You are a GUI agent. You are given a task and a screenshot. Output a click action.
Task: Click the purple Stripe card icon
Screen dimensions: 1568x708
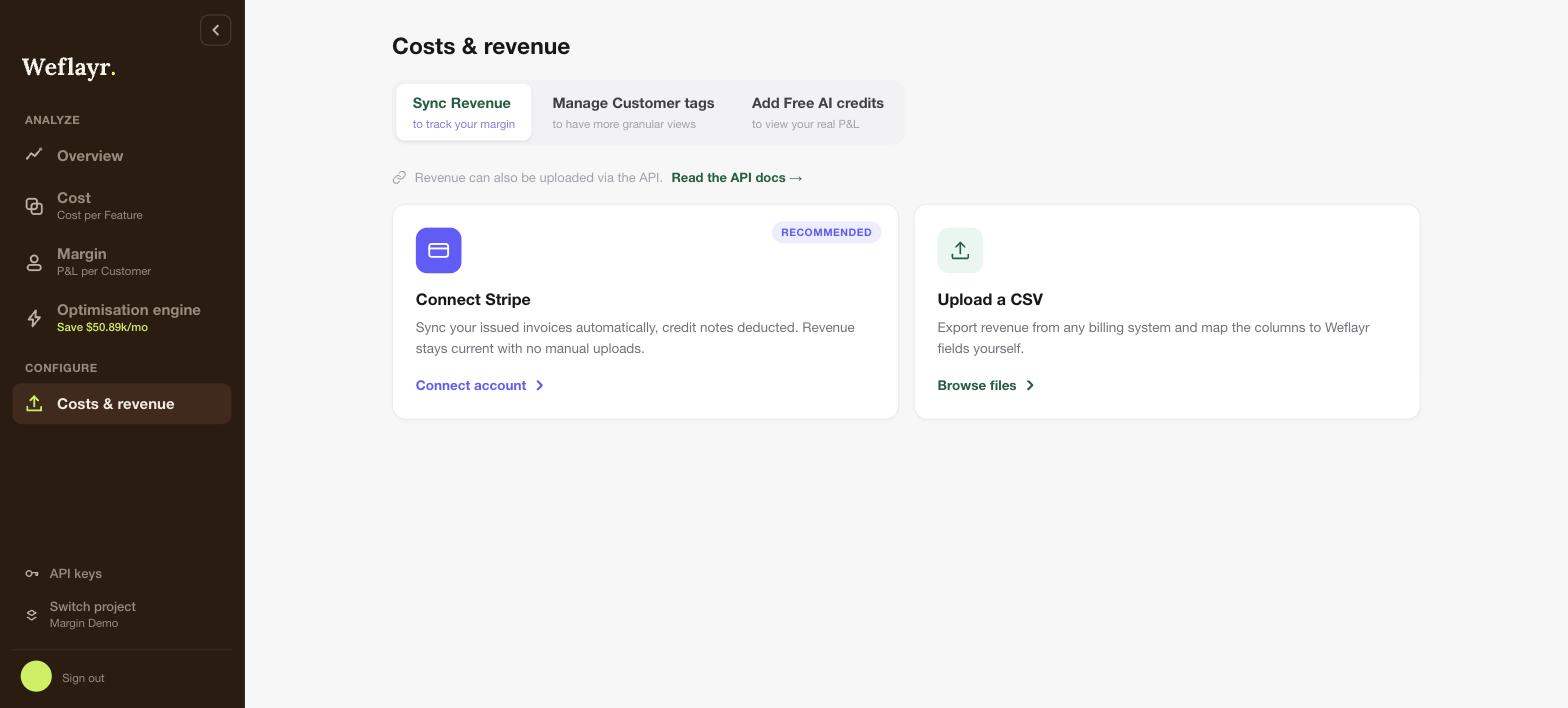(438, 250)
